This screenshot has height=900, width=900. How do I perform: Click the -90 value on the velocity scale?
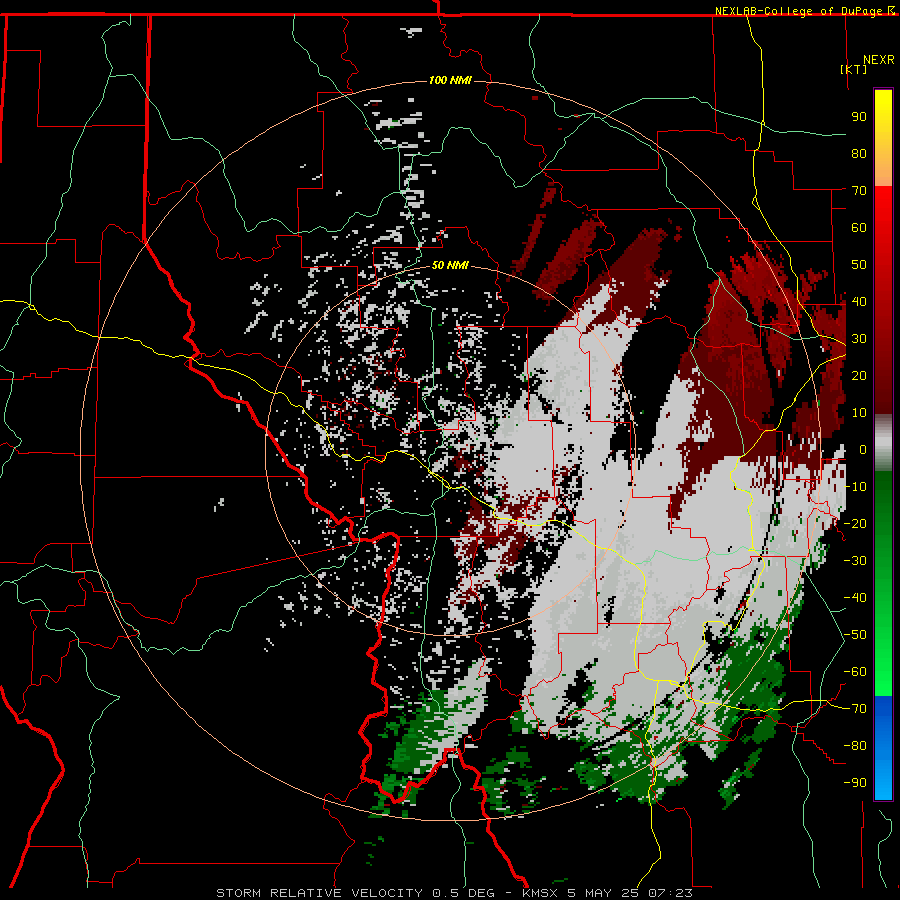tap(855, 782)
